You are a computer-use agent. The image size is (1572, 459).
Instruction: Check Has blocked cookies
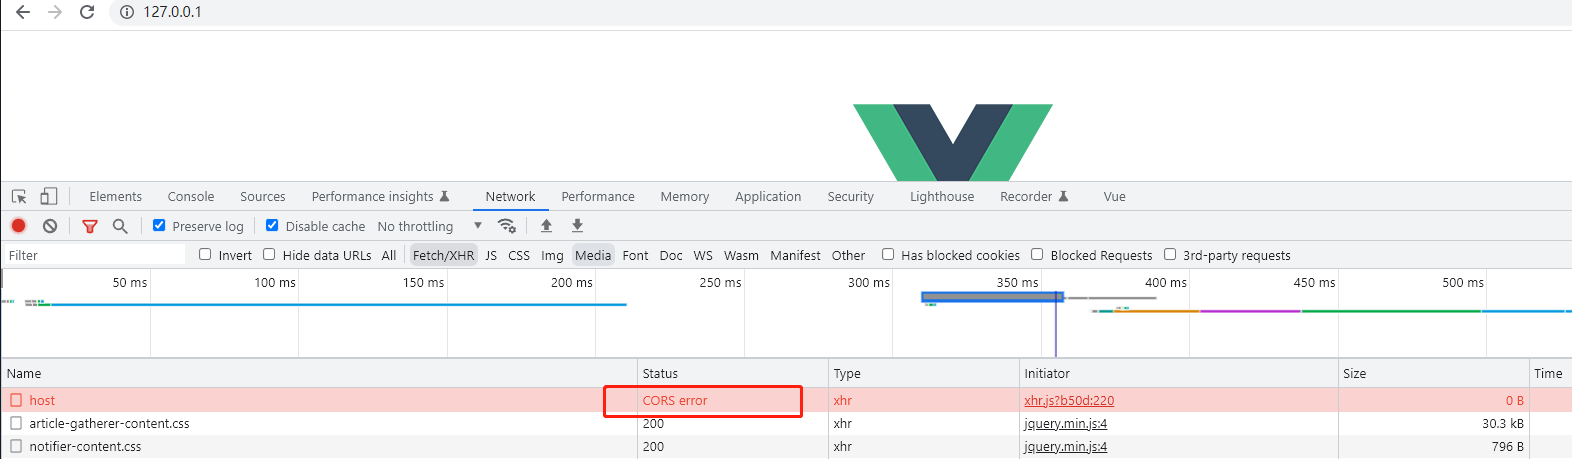[x=888, y=254]
